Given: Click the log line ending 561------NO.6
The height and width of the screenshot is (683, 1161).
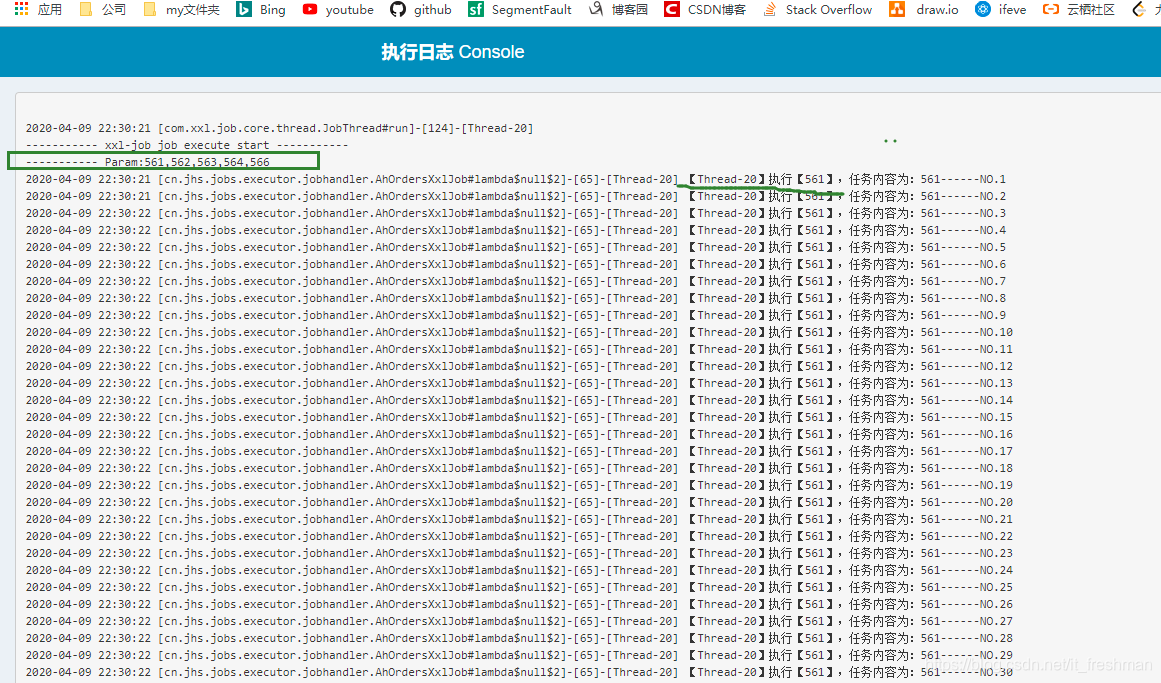Looking at the screenshot, I should (515, 264).
